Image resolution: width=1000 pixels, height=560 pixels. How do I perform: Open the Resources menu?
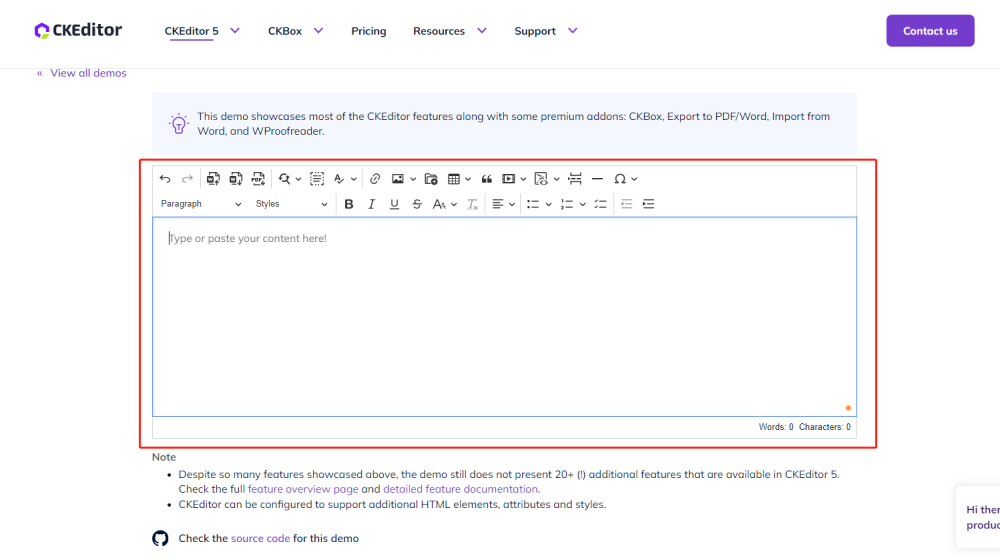pyautogui.click(x=450, y=31)
